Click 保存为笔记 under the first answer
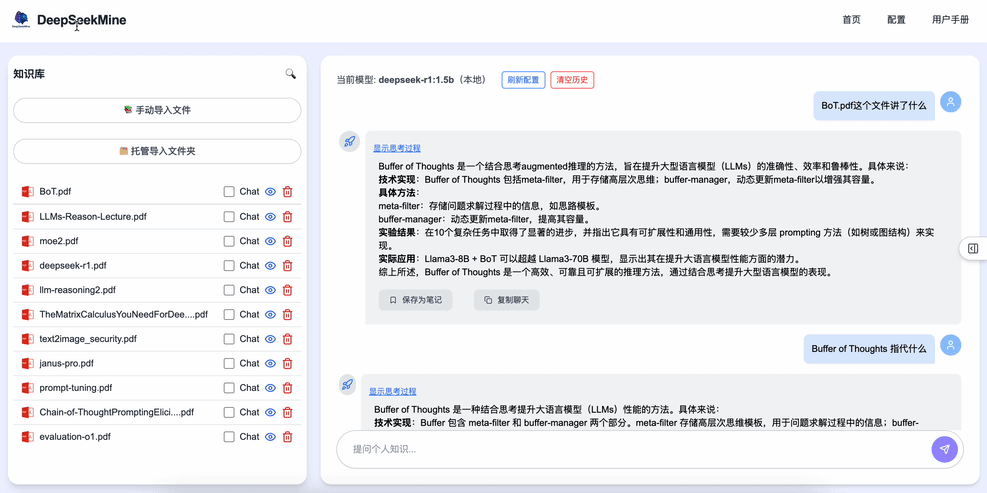Screen dimensions: 987x493 (415, 300)
